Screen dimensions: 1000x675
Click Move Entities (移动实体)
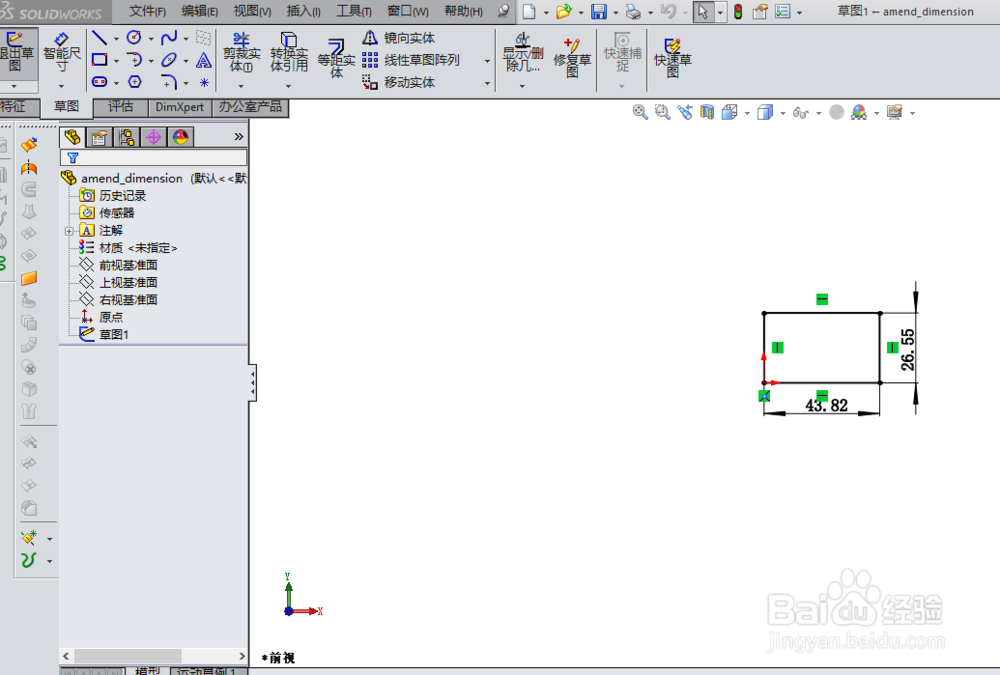399,82
